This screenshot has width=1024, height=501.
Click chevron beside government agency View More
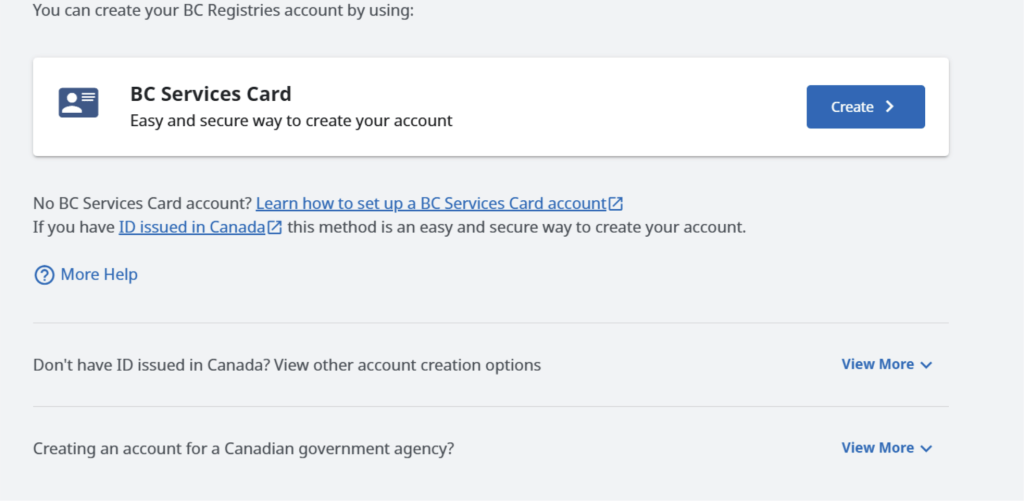(925, 449)
